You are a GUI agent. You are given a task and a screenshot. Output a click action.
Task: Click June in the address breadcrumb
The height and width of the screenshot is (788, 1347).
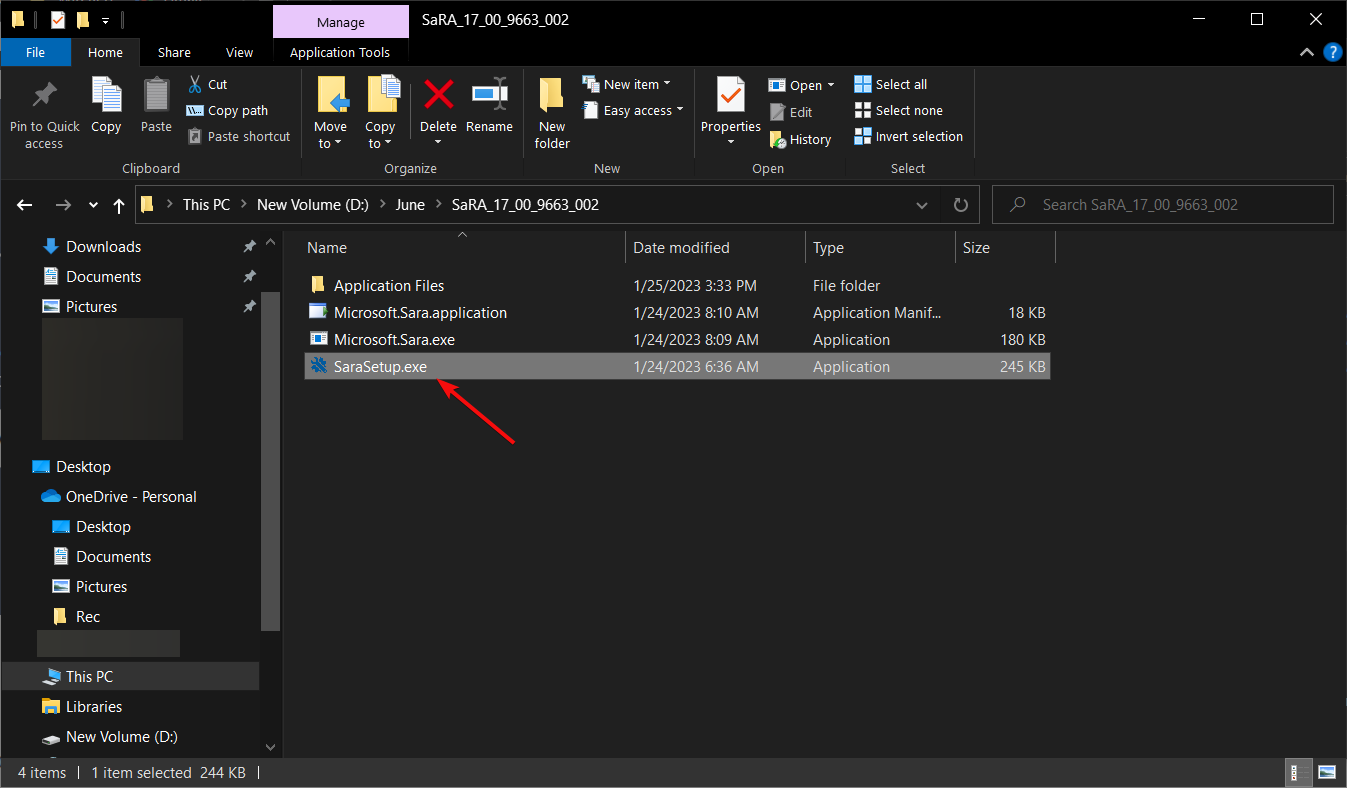point(410,205)
